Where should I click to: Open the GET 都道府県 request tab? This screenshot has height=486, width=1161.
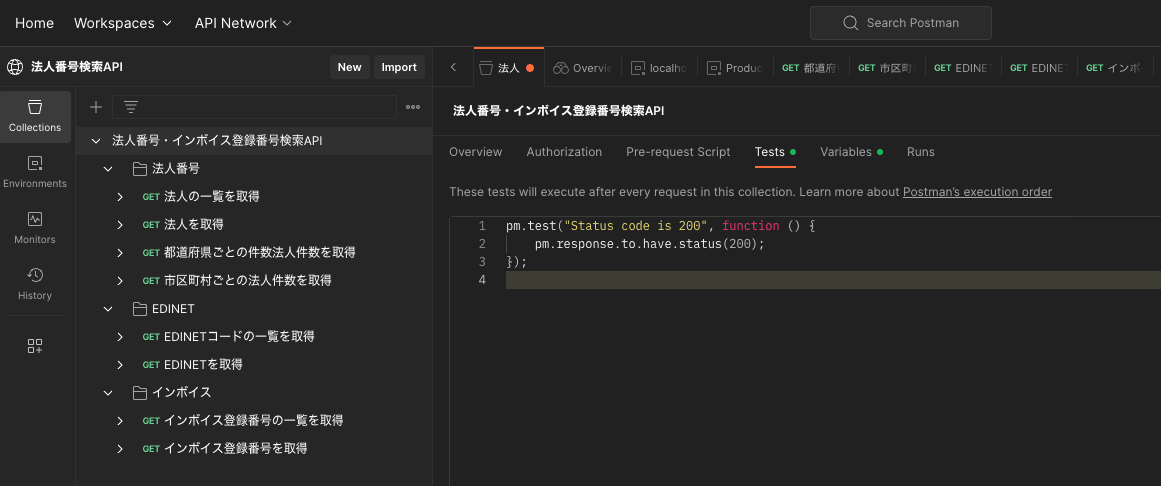point(811,67)
